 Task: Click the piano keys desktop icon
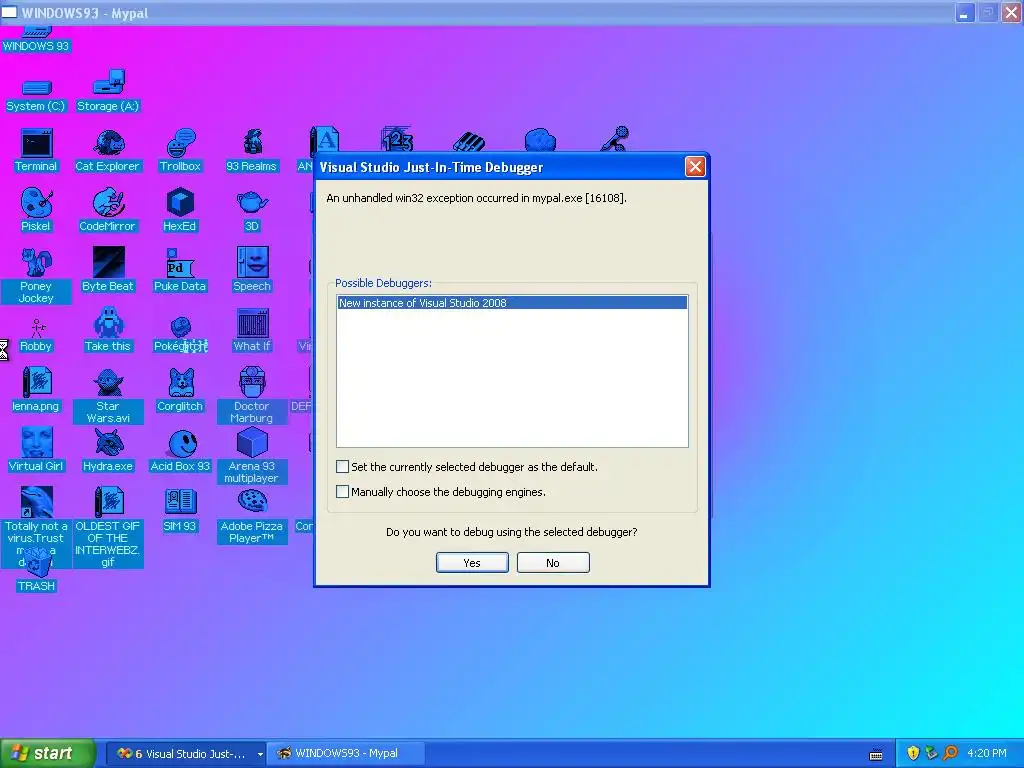click(469, 140)
